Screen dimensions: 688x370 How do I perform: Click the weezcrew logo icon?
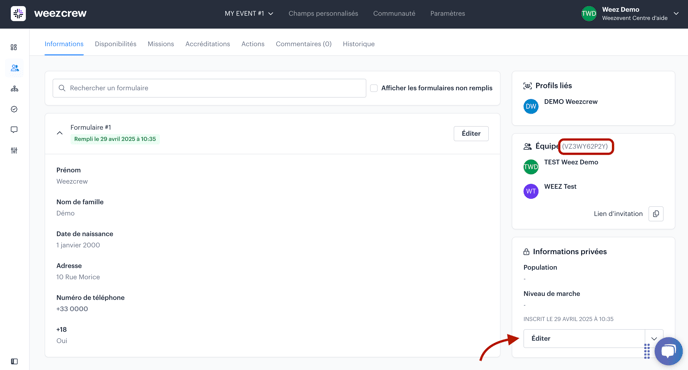(x=18, y=14)
